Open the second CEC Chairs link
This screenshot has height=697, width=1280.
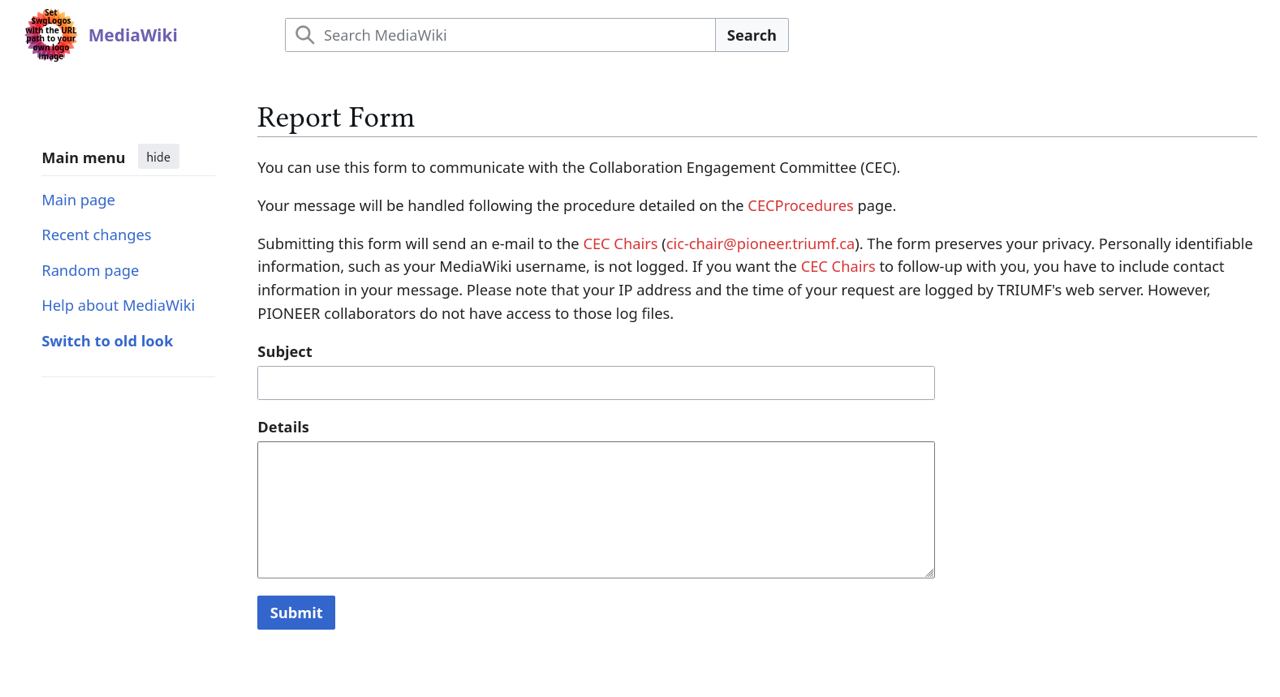pyautogui.click(x=838, y=267)
